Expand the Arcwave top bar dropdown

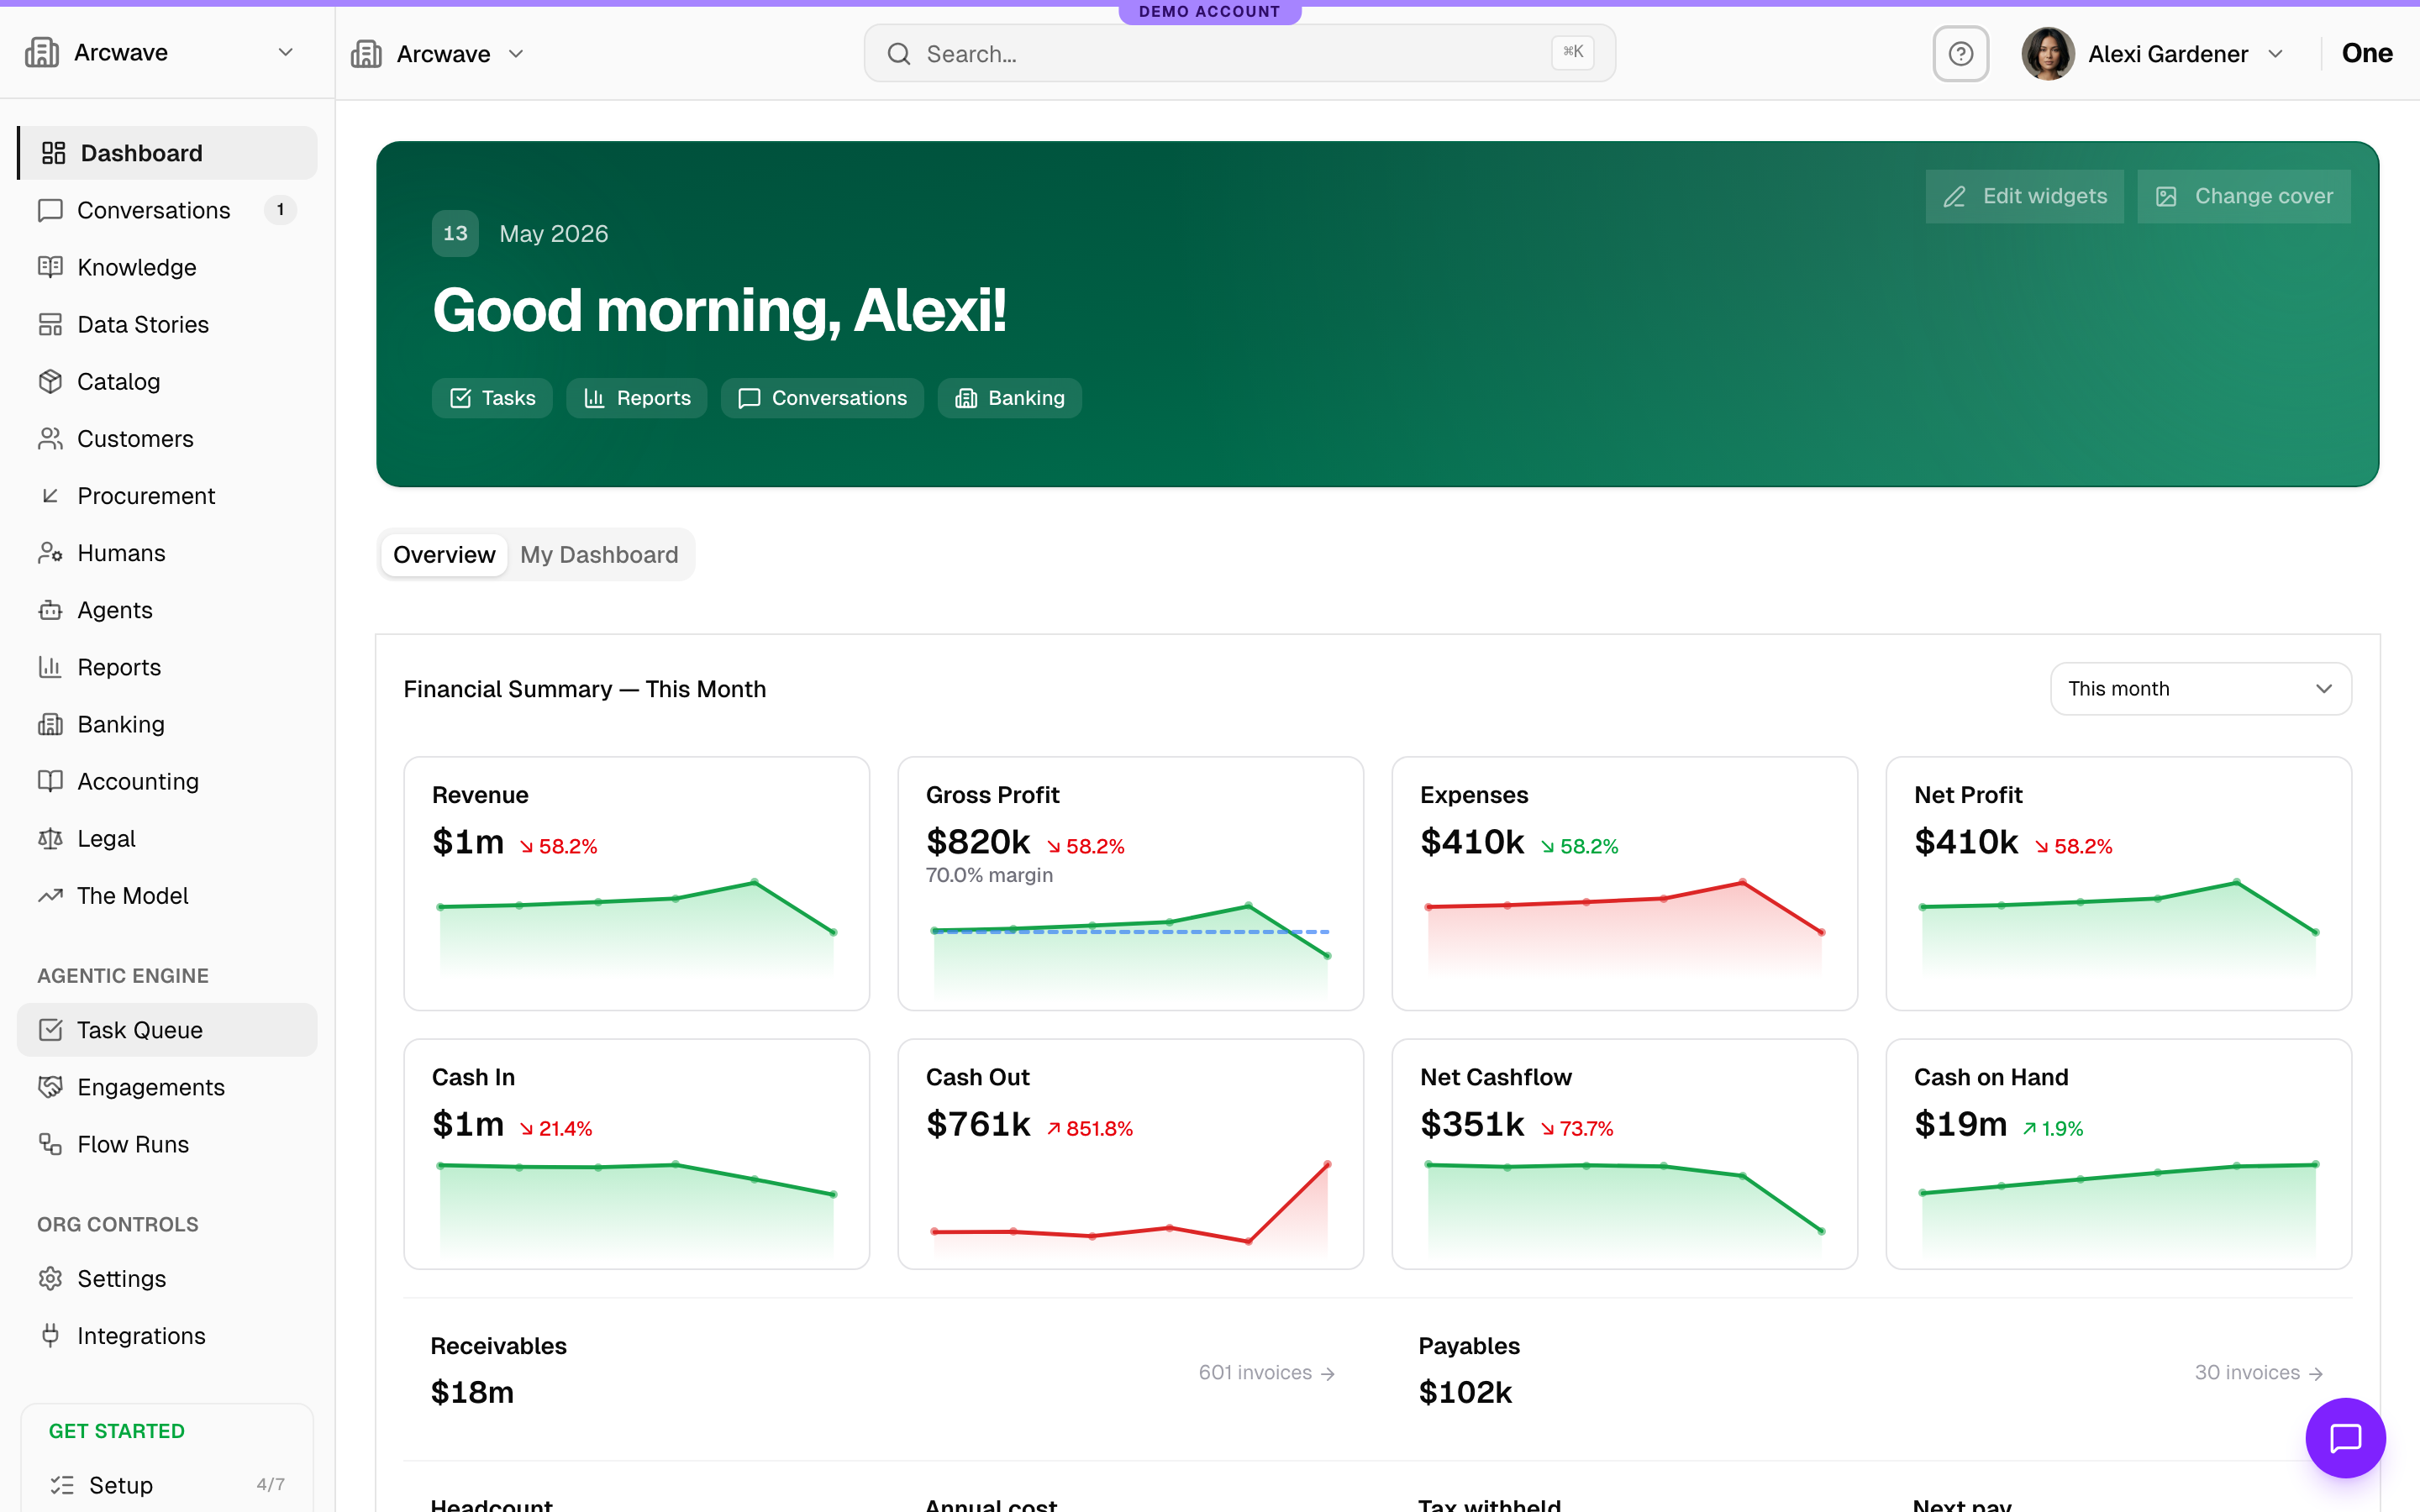[x=439, y=53]
